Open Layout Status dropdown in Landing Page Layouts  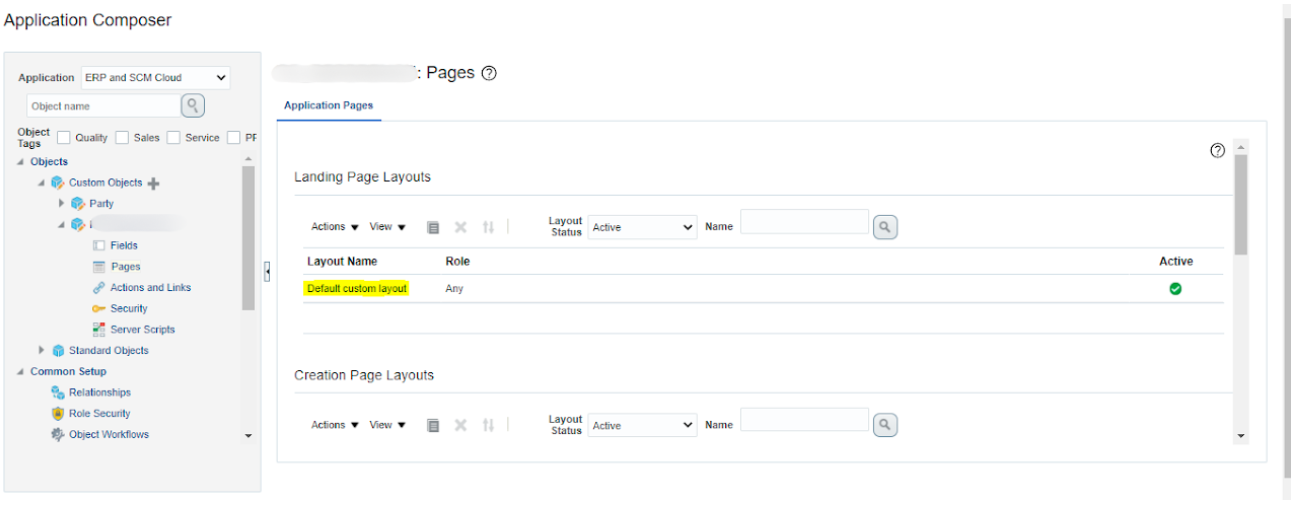pyautogui.click(x=642, y=227)
